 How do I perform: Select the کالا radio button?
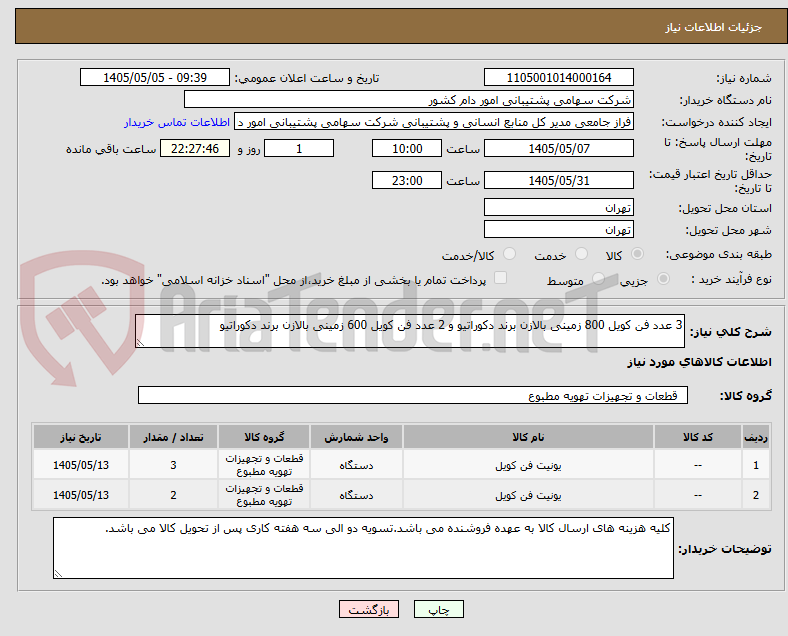[637, 254]
